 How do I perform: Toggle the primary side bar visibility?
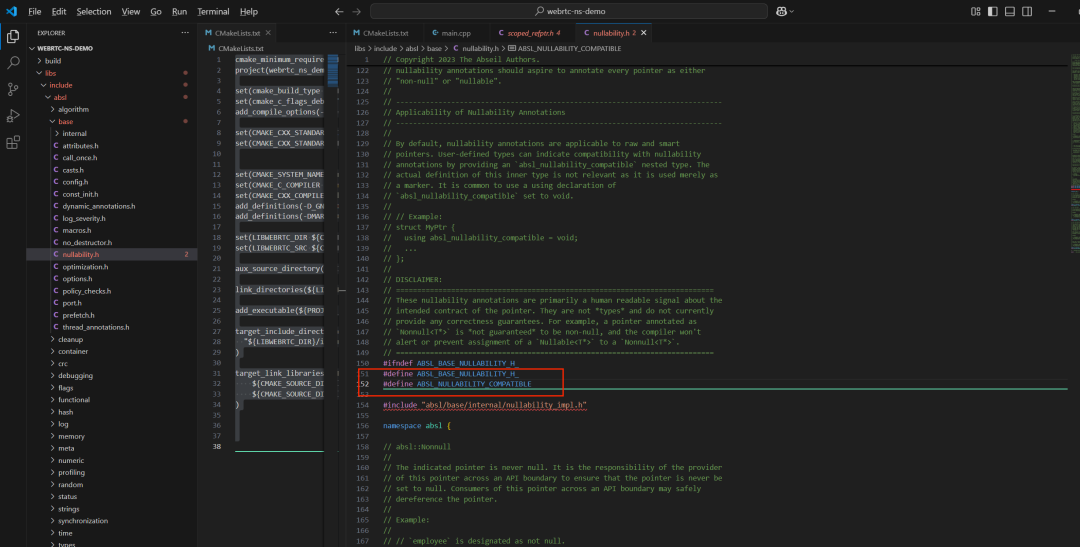tap(991, 11)
